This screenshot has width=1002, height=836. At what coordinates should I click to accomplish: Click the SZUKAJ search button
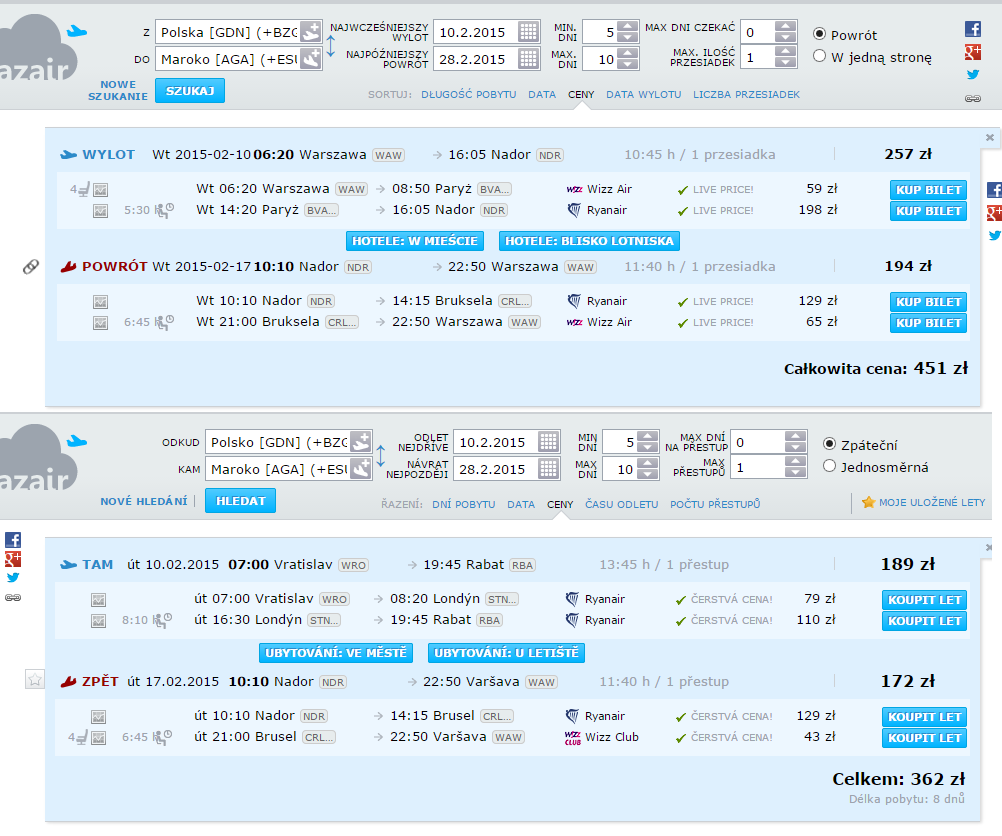tap(190, 91)
